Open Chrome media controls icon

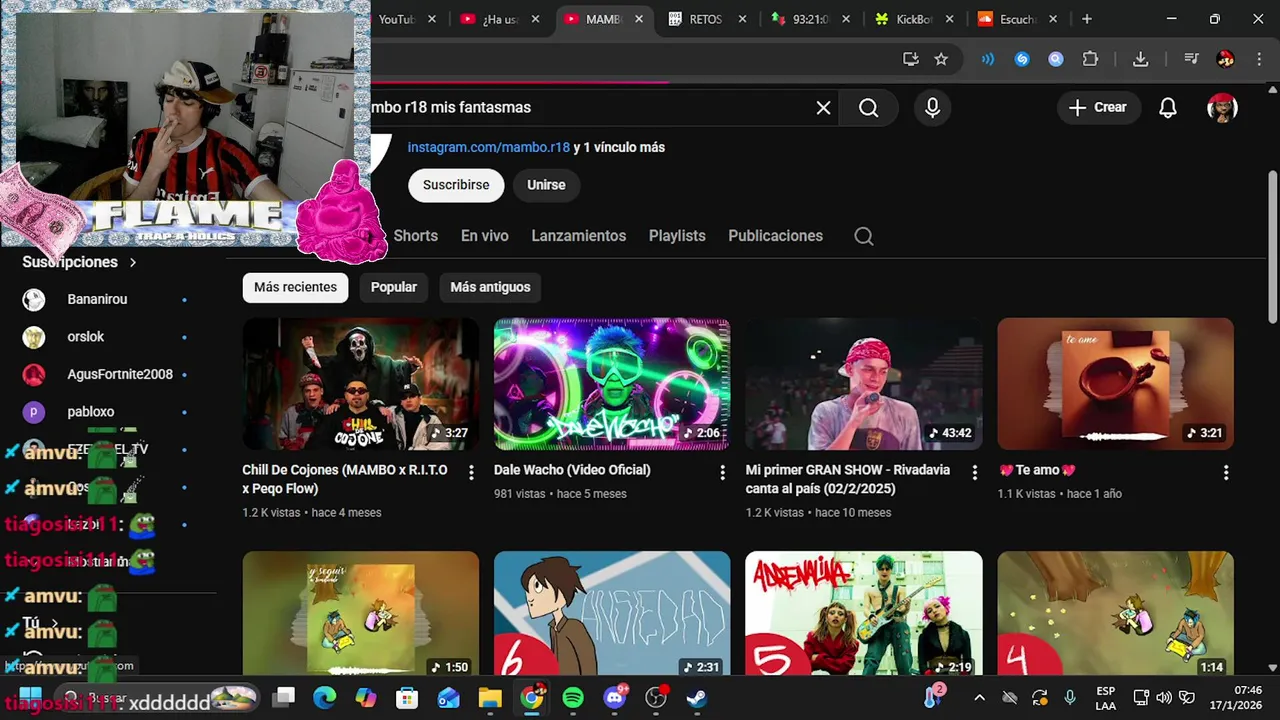(1191, 59)
